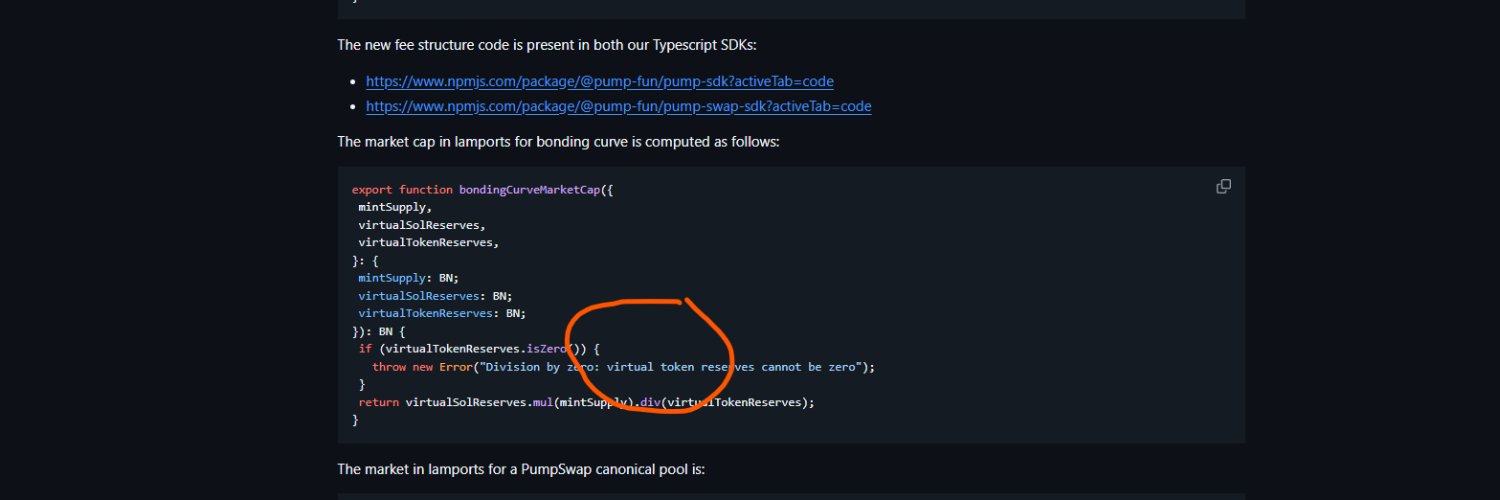Copy the bondingCurveMarketCap code block
Viewport: 1500px width, 500px height.
pos(1223,187)
